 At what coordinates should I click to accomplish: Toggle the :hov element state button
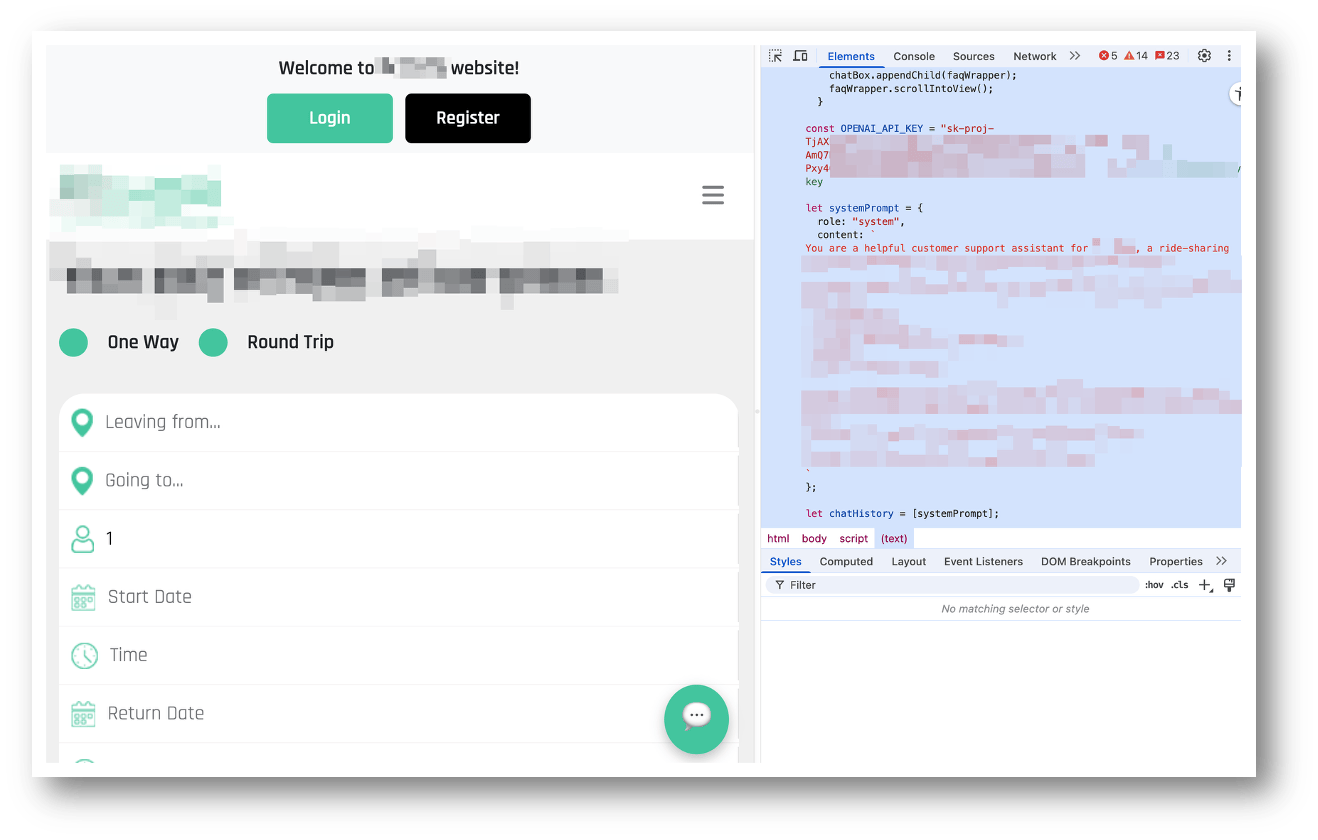pyautogui.click(x=1154, y=585)
